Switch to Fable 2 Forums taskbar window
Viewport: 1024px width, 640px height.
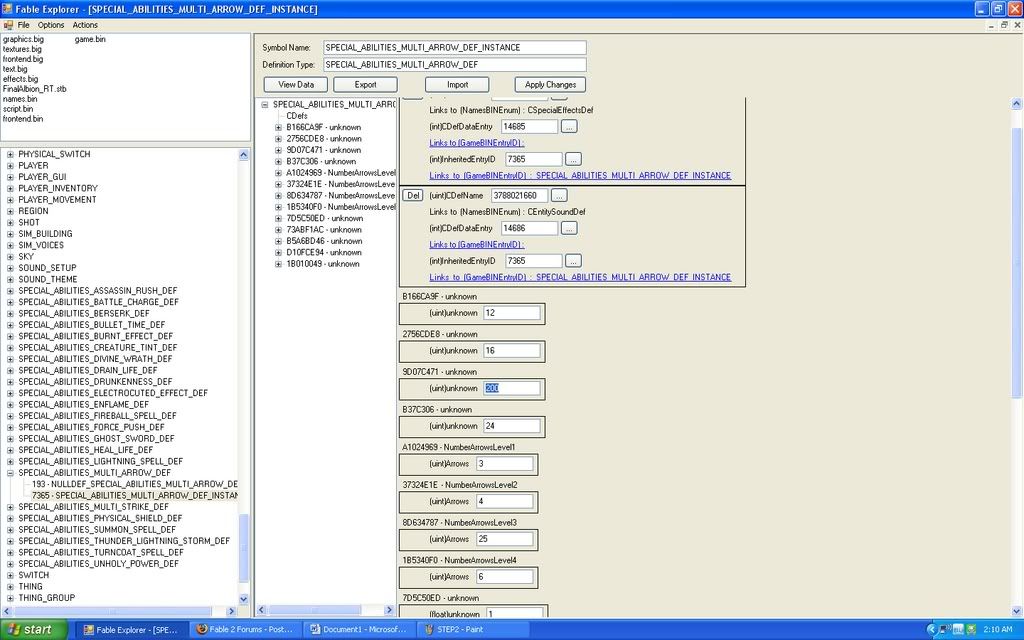[246, 630]
